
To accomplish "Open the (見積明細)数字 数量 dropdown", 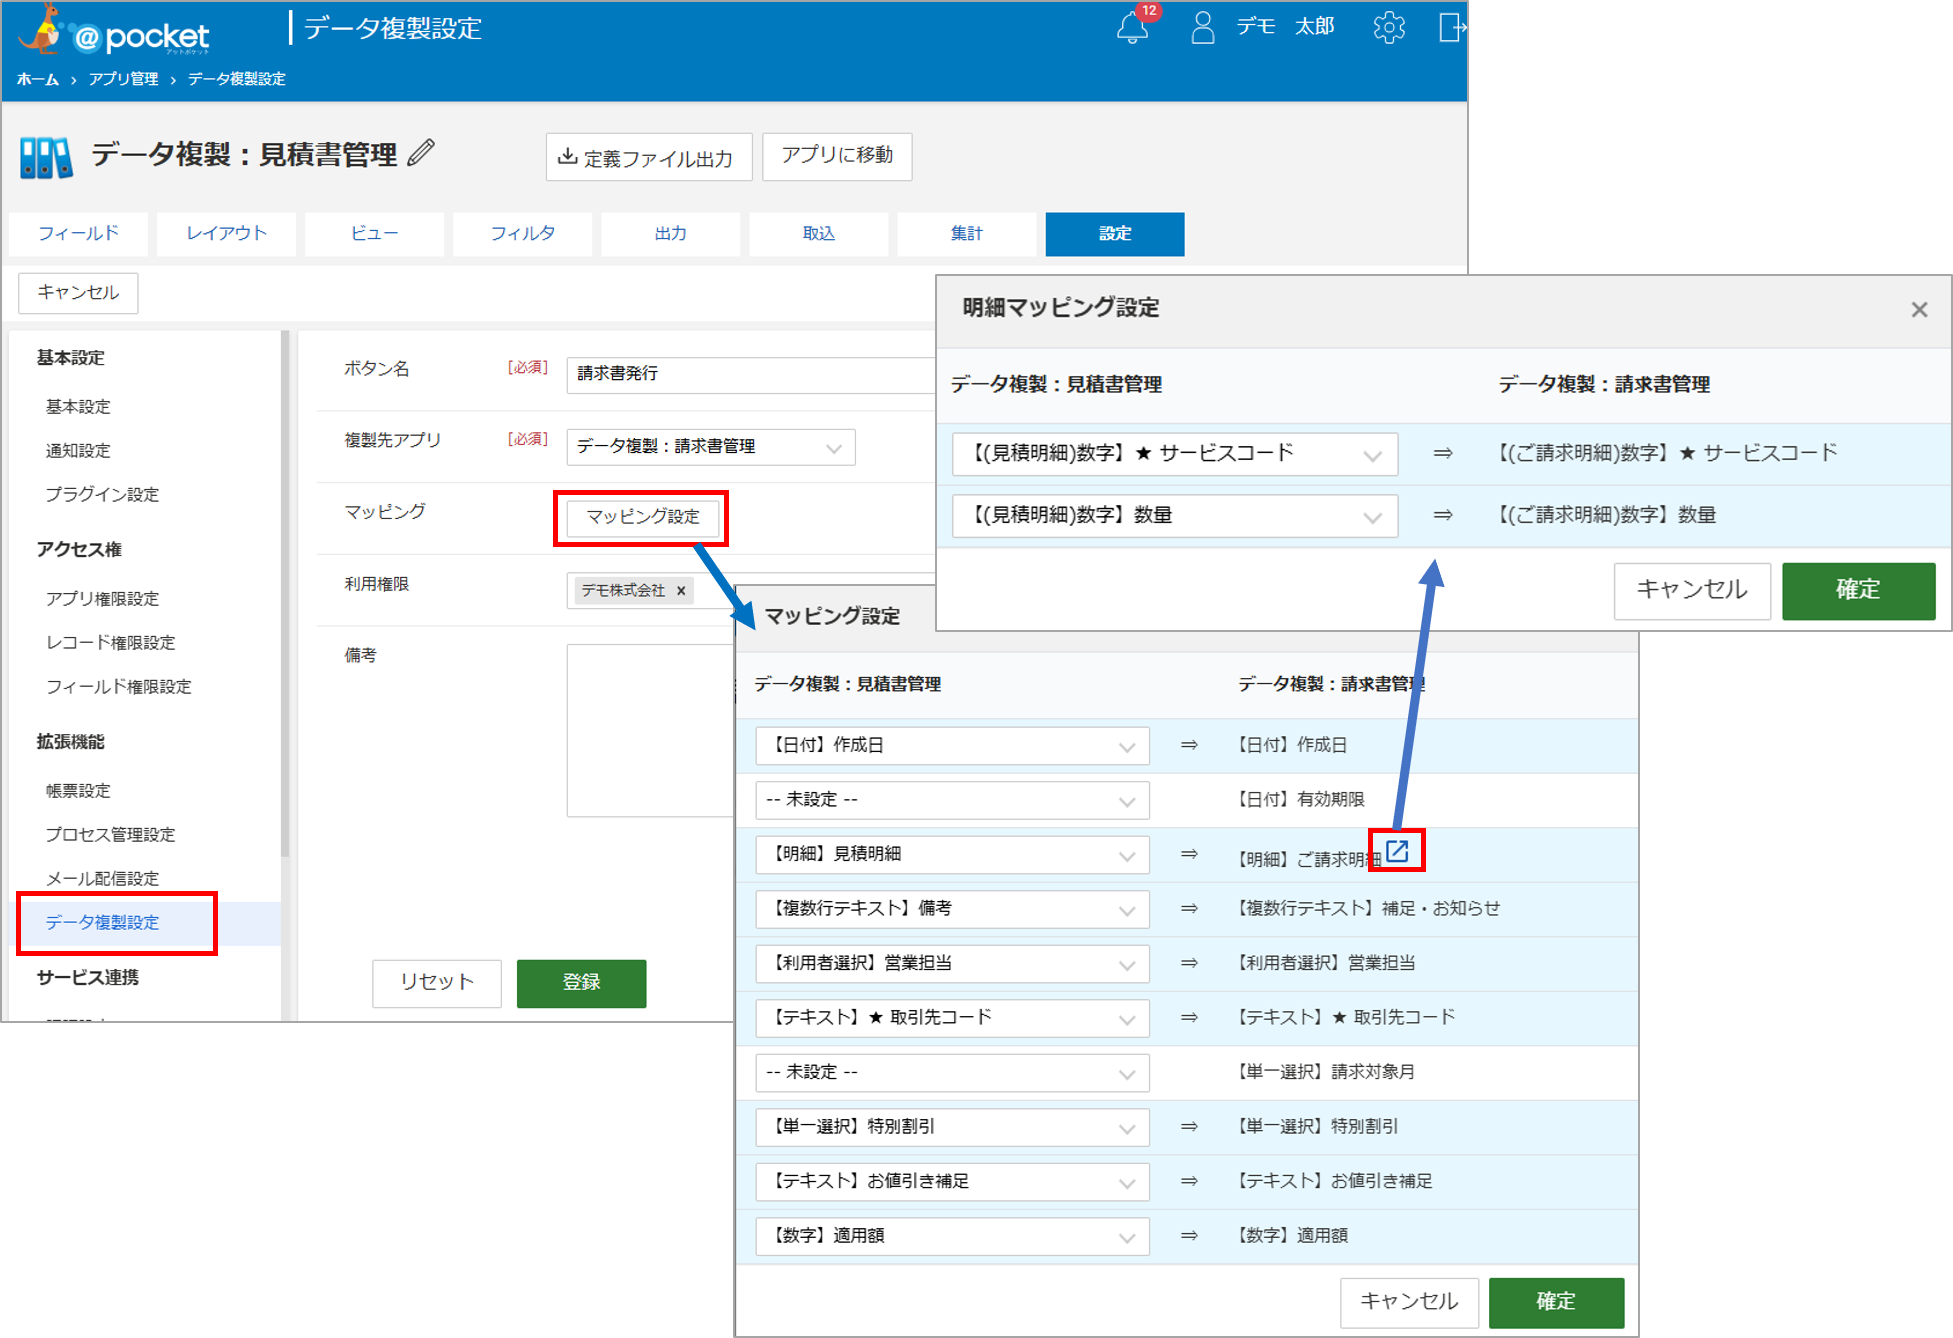I will point(1175,516).
